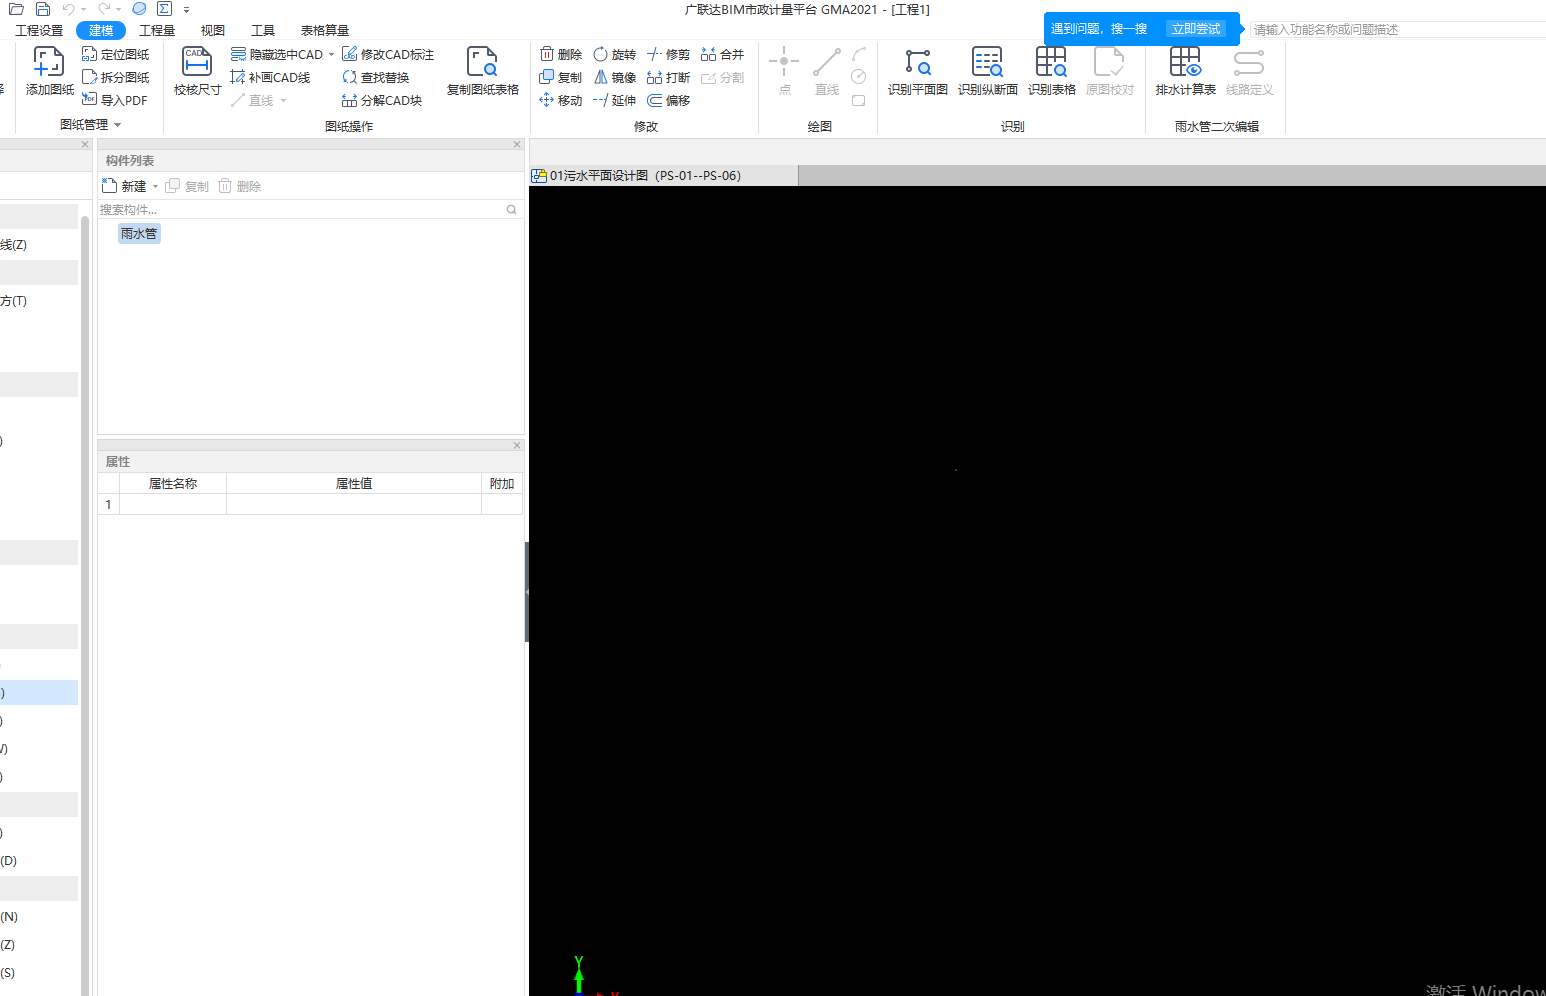Click the 偏移 offset tool
1546x996 pixels.
coord(669,100)
